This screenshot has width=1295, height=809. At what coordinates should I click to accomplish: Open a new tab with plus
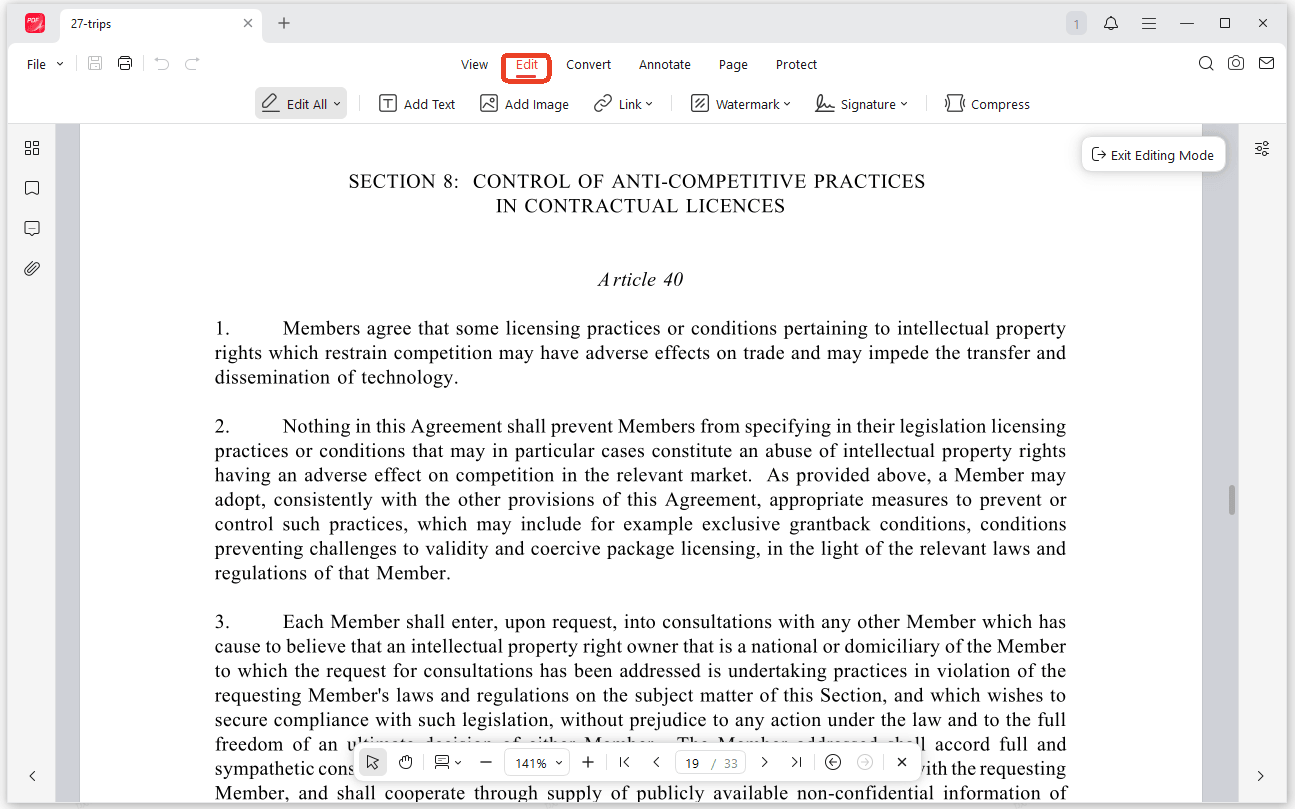click(284, 23)
